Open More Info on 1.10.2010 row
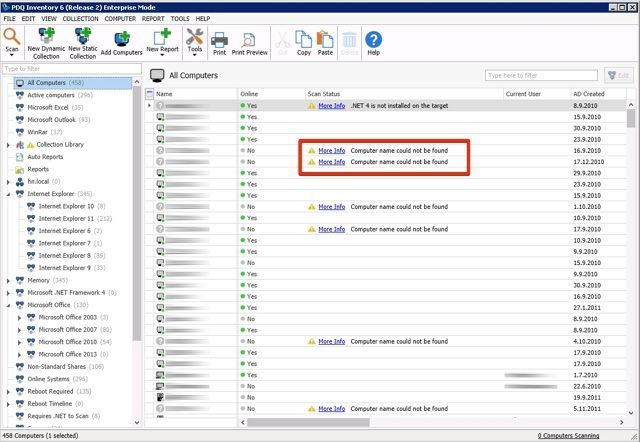 (331, 207)
